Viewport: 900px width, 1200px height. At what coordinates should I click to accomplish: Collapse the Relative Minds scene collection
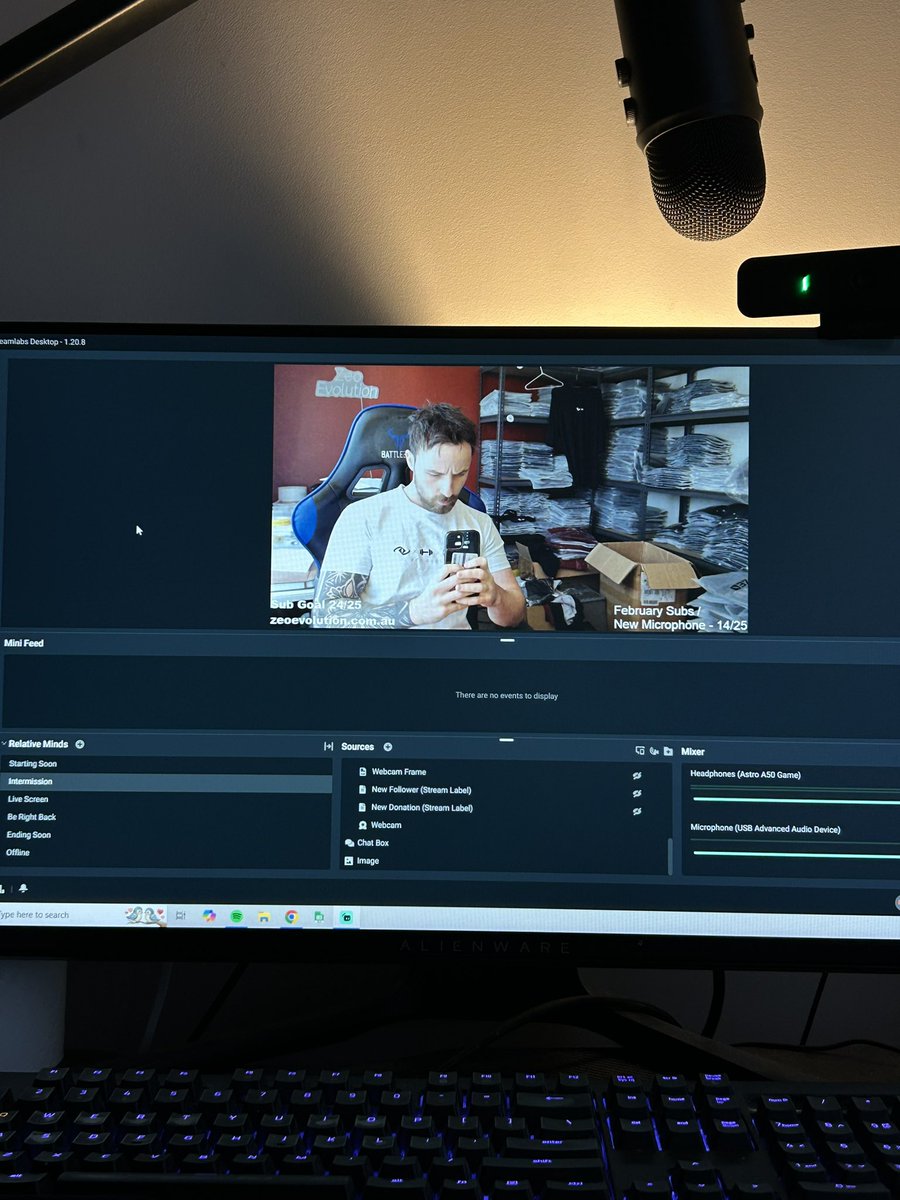coord(6,744)
